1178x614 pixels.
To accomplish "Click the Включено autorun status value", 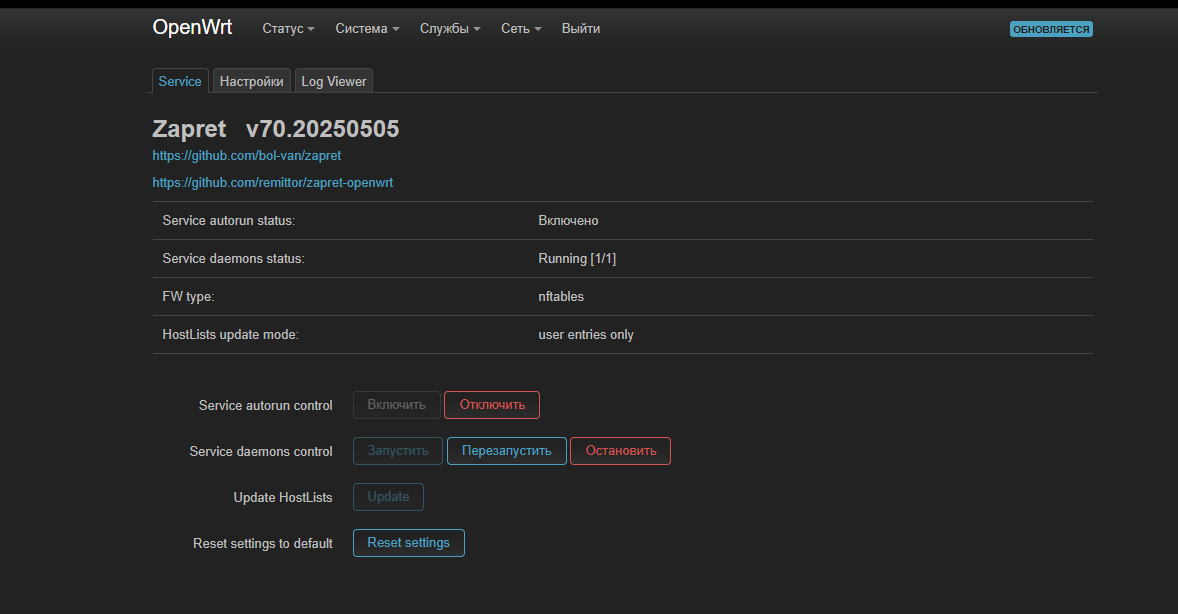I will (x=569, y=221).
